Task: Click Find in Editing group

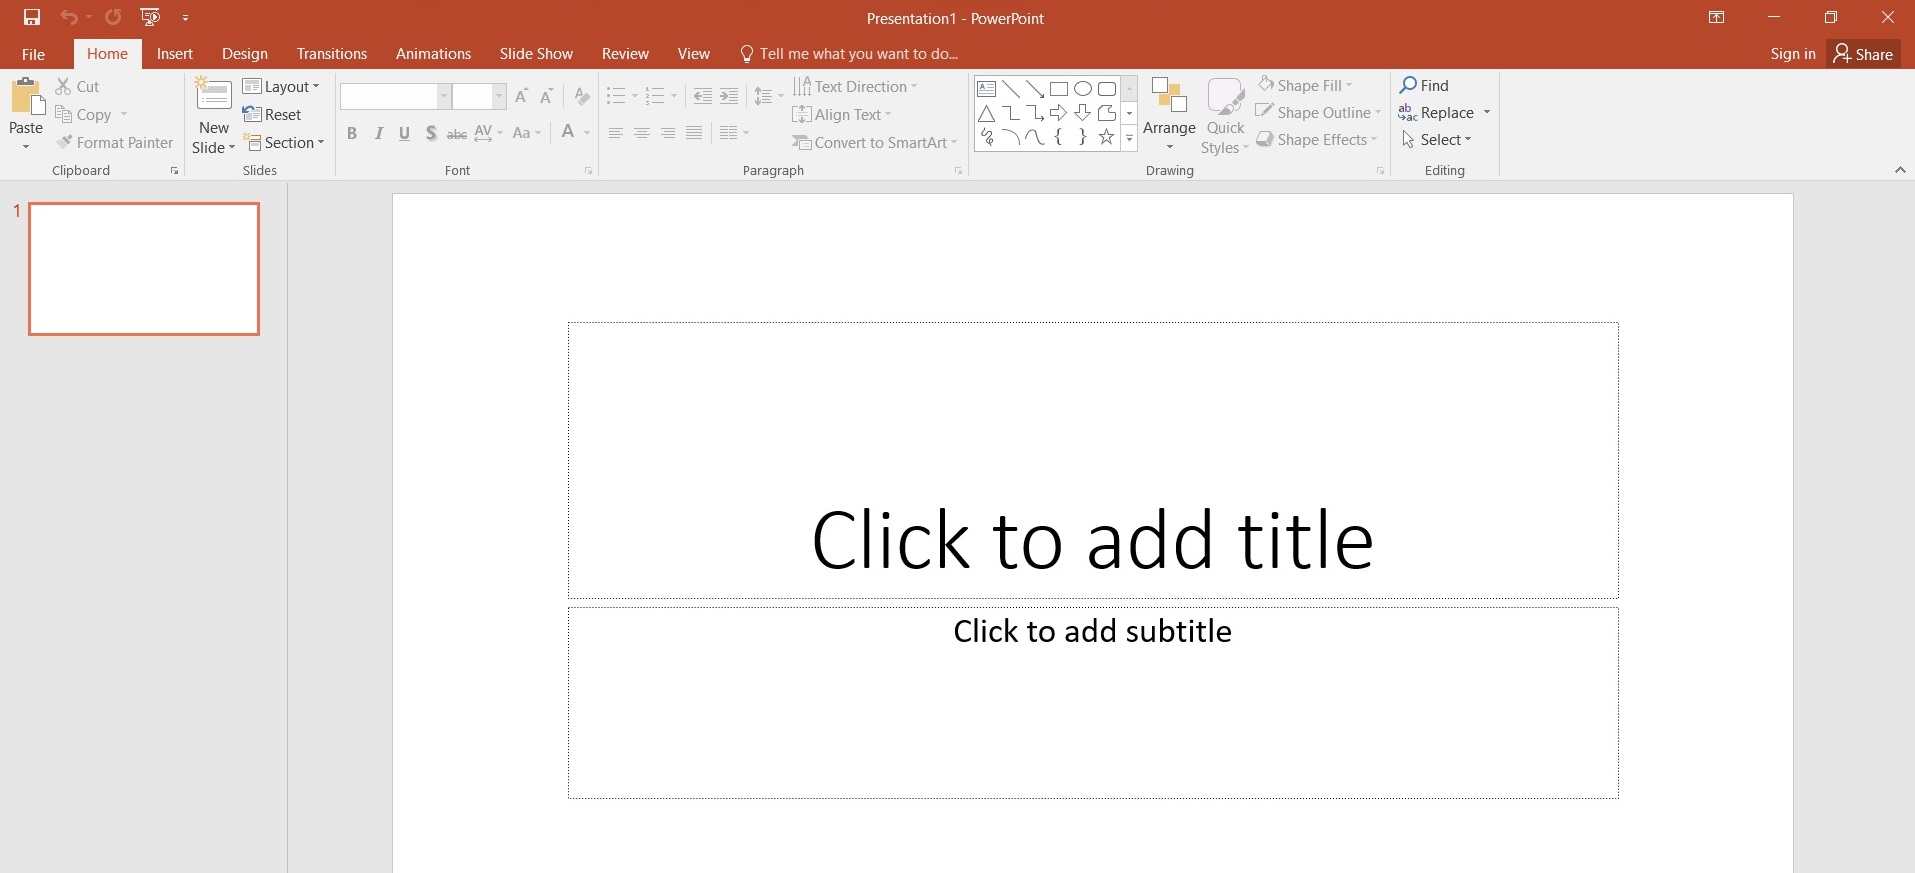Action: tap(1424, 85)
